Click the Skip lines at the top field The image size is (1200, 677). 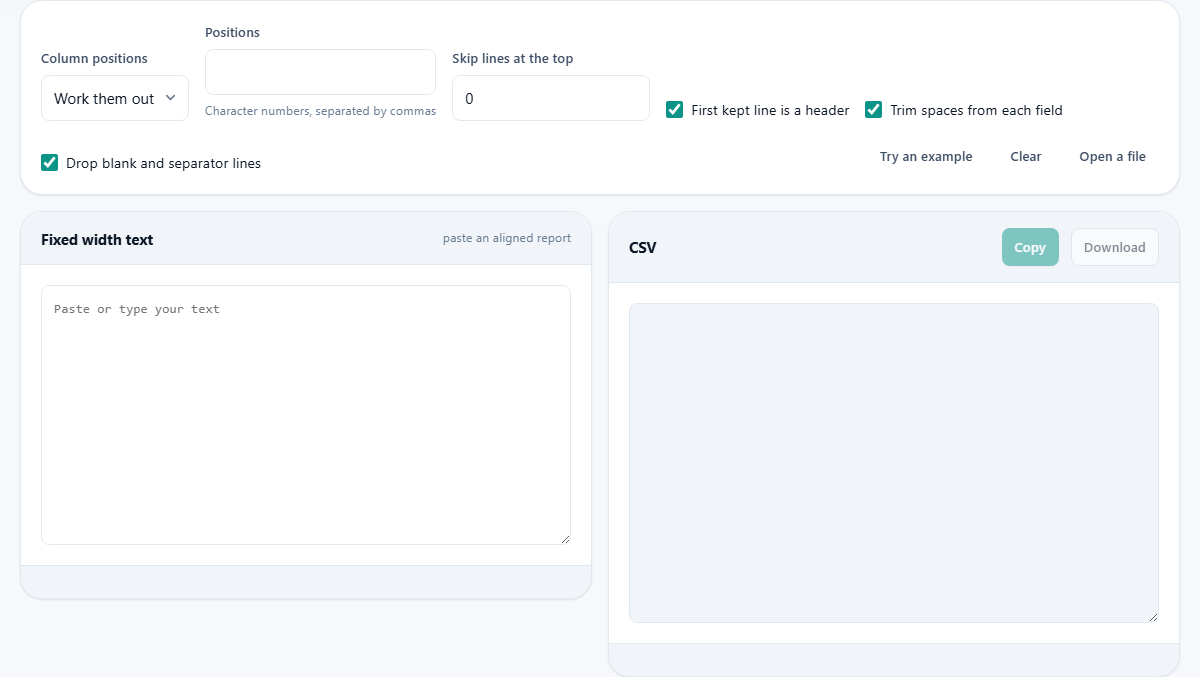pos(551,98)
